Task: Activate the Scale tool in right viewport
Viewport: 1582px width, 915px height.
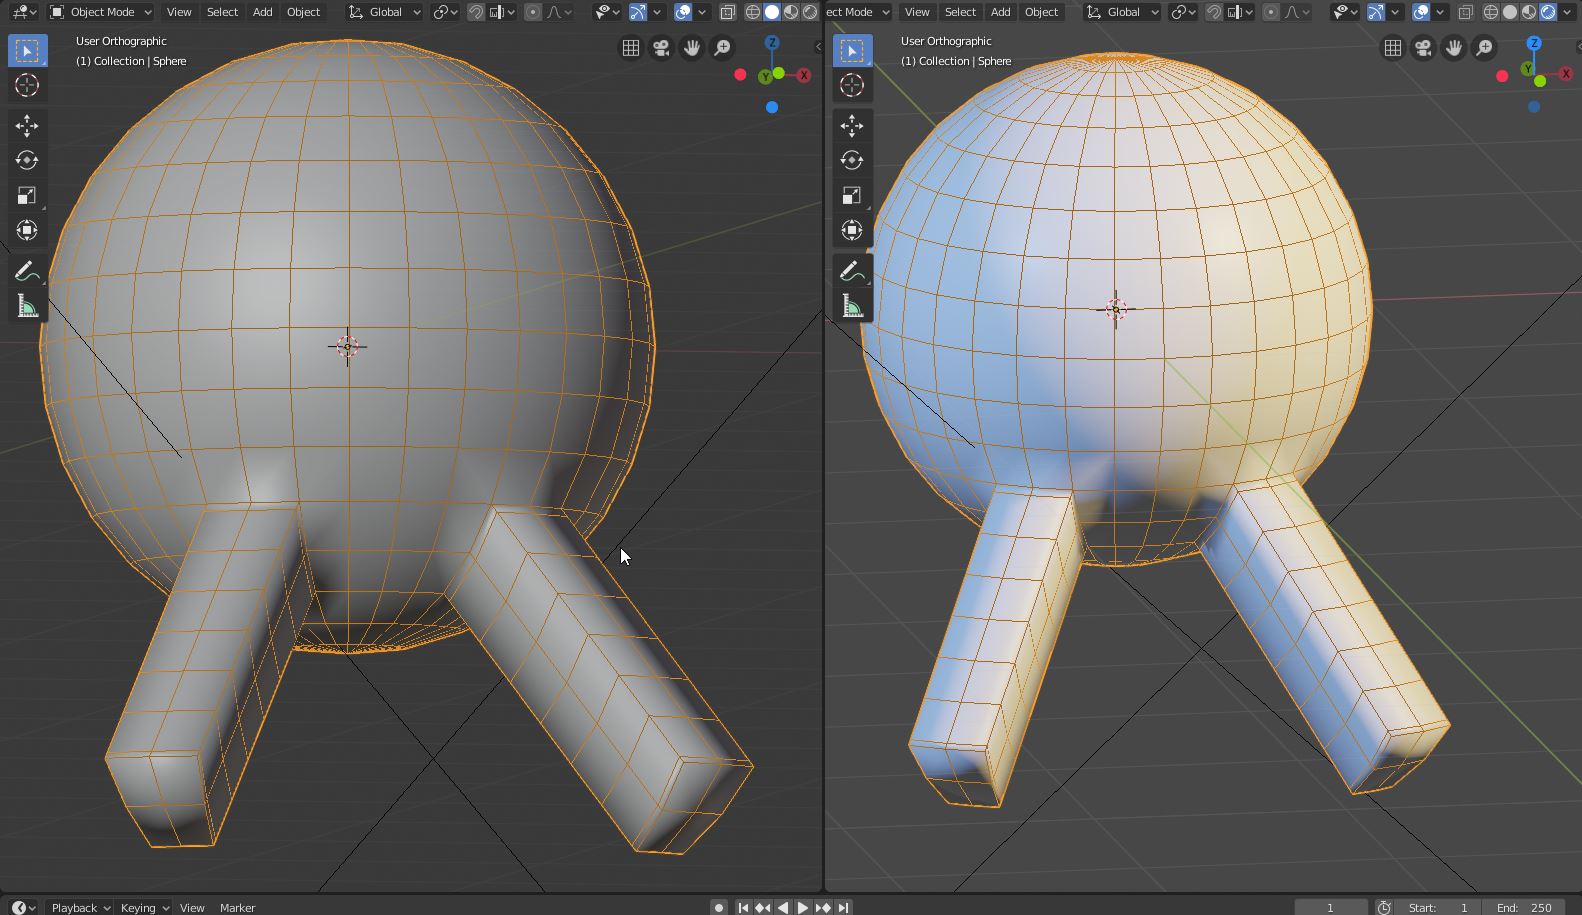Action: [852, 195]
